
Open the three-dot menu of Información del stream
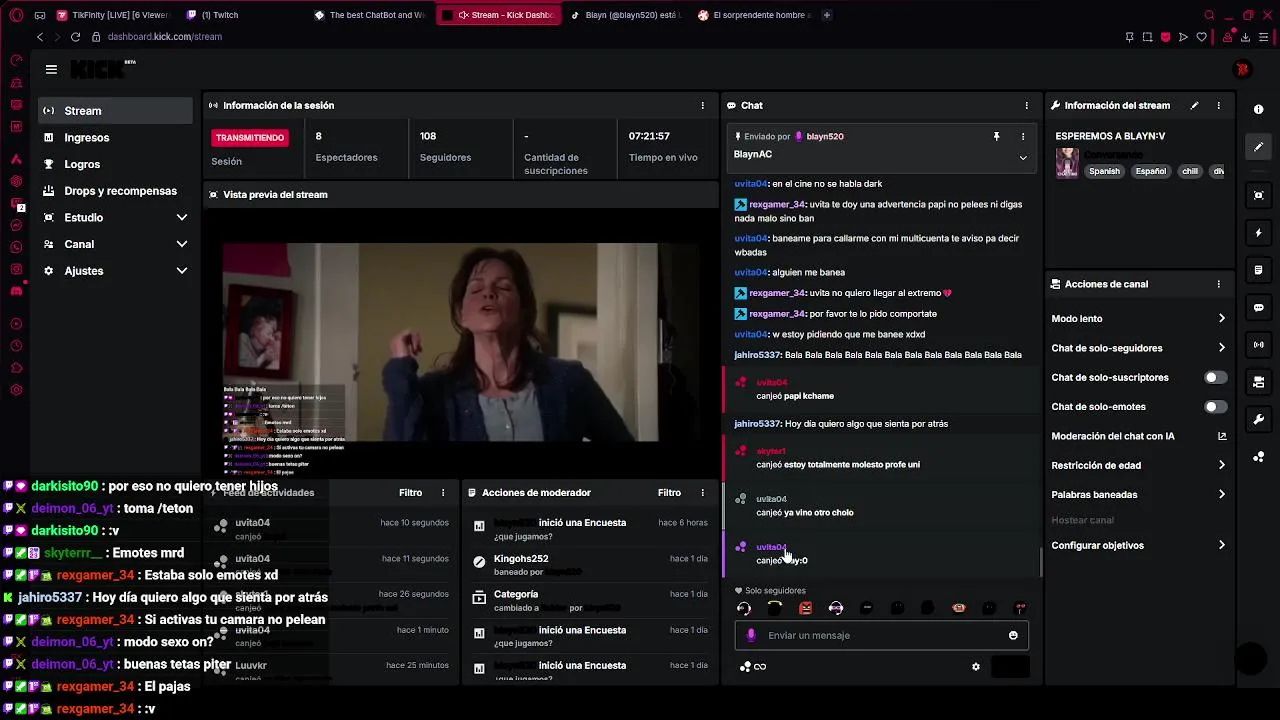click(1218, 105)
